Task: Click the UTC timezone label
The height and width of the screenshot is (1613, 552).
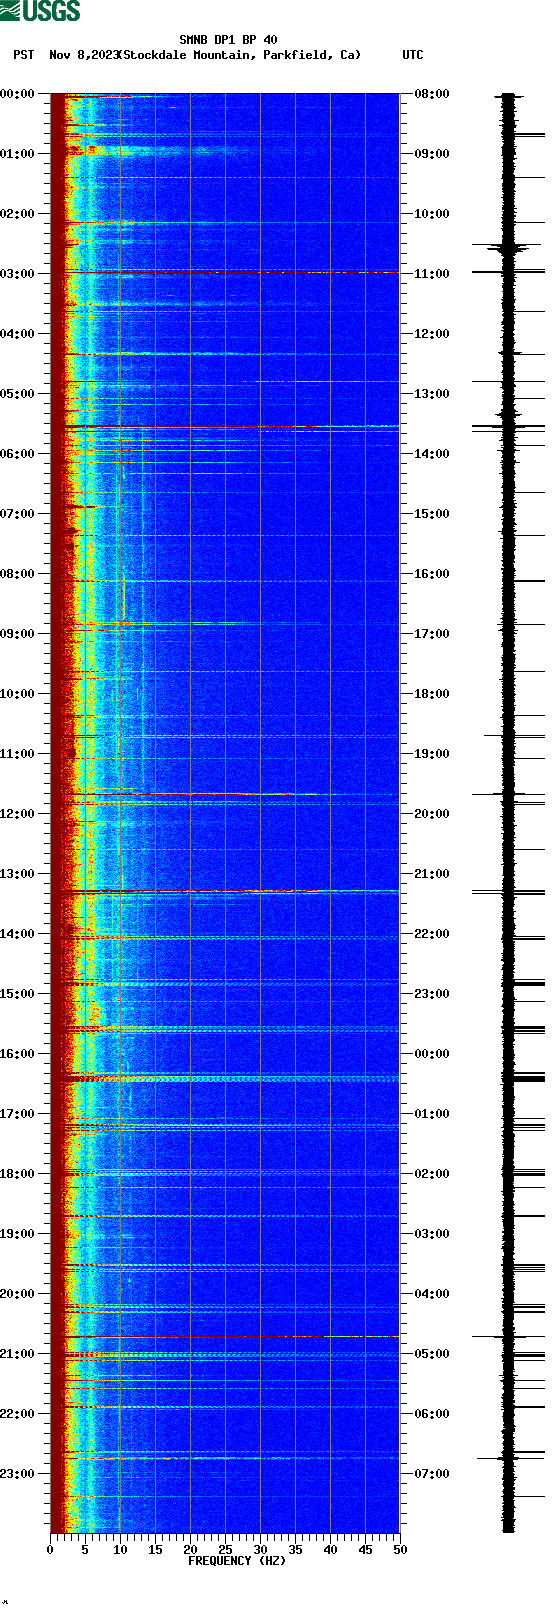Action: point(413,55)
